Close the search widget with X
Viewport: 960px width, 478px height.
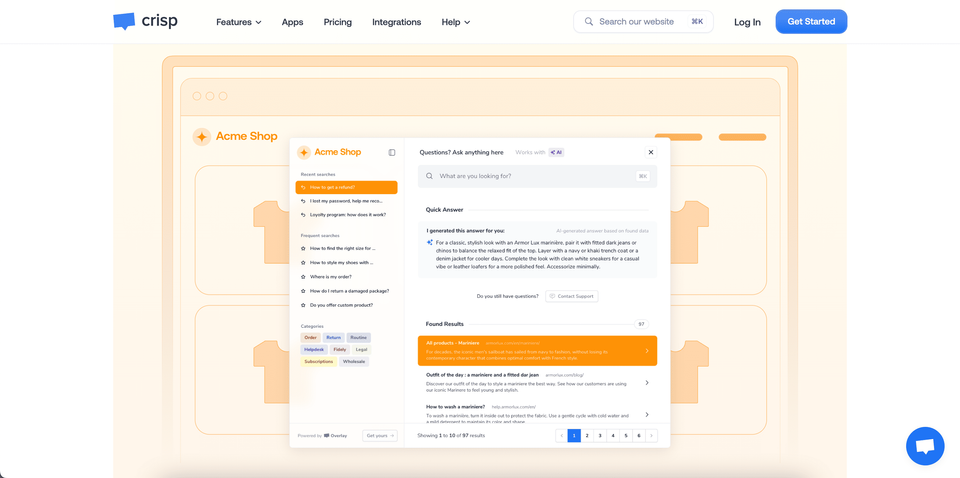651,153
